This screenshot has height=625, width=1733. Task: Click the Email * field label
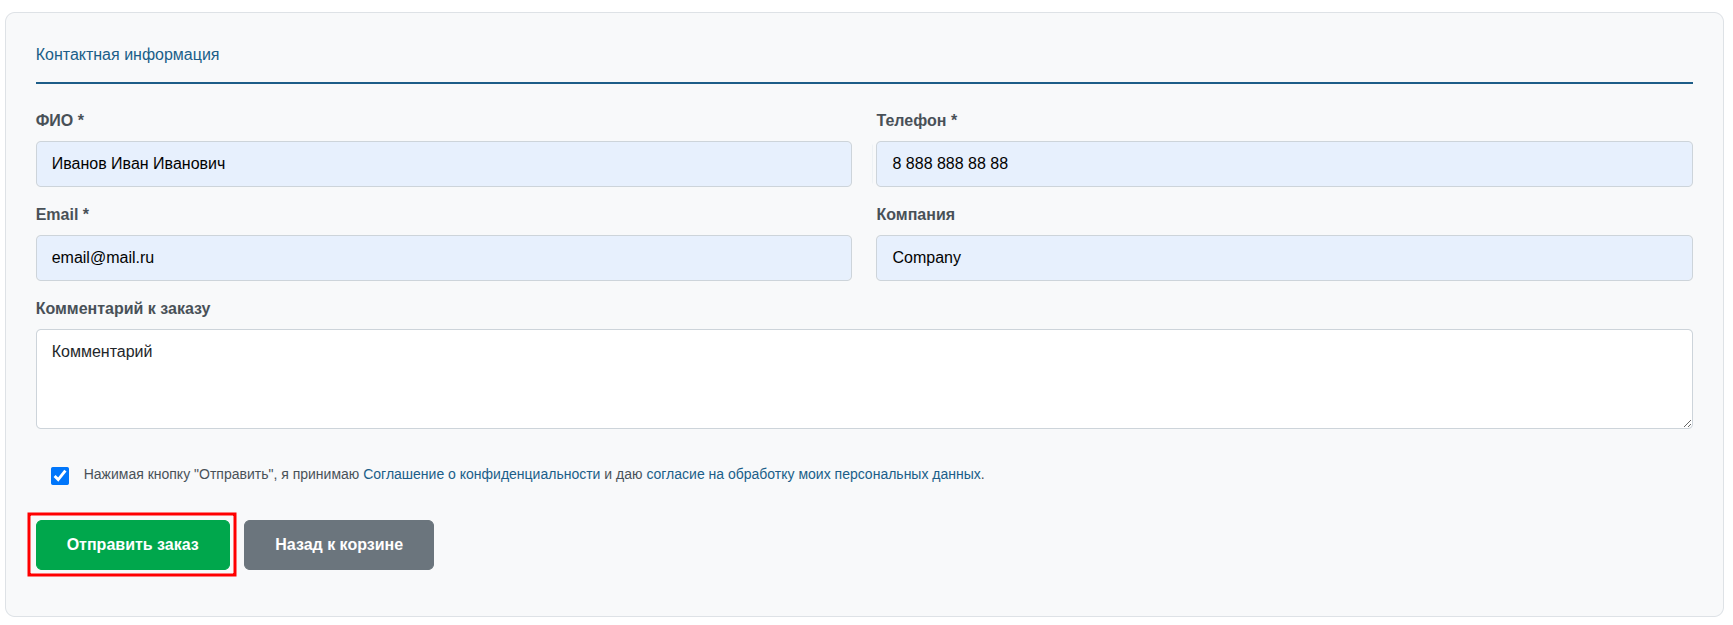[62, 214]
